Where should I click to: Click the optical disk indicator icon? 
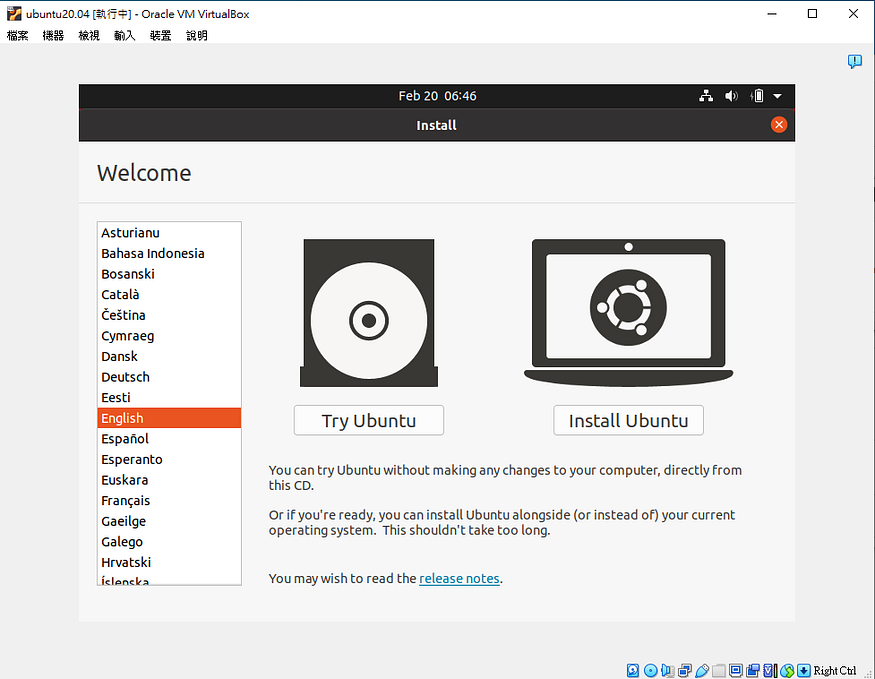click(651, 670)
